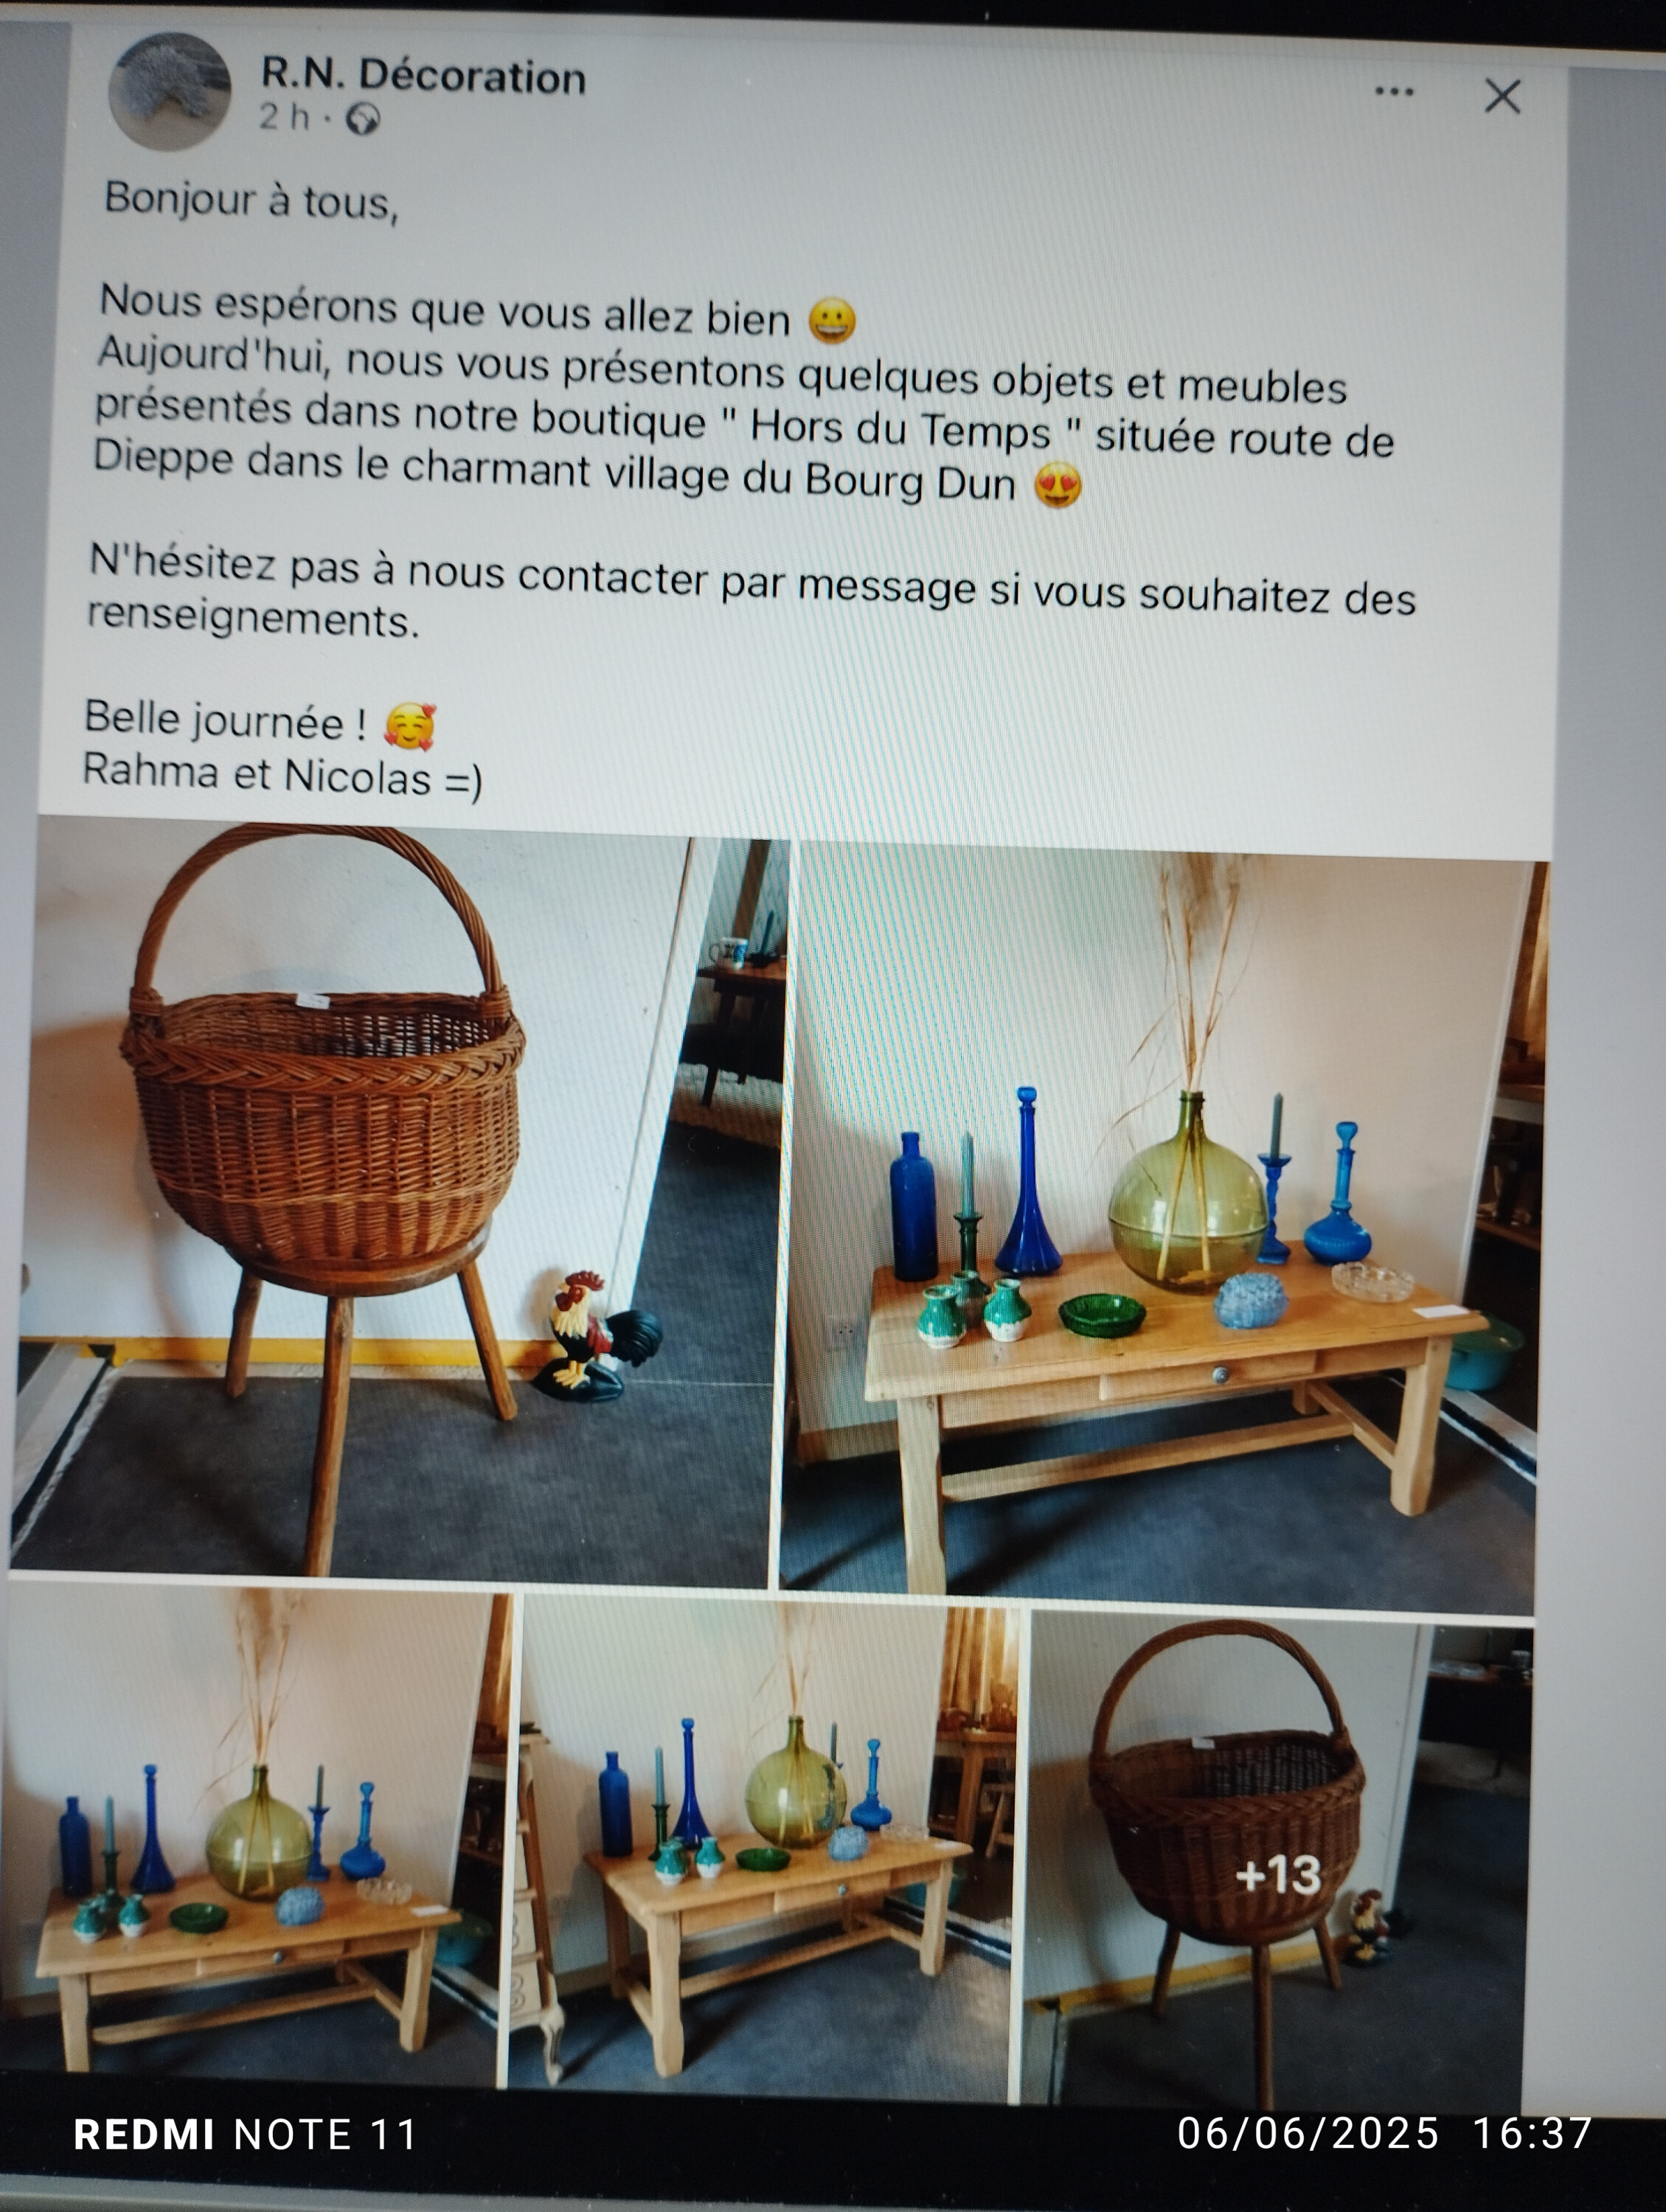Open the large wicker basket photo
The height and width of the screenshot is (2212, 1666).
(400, 1203)
